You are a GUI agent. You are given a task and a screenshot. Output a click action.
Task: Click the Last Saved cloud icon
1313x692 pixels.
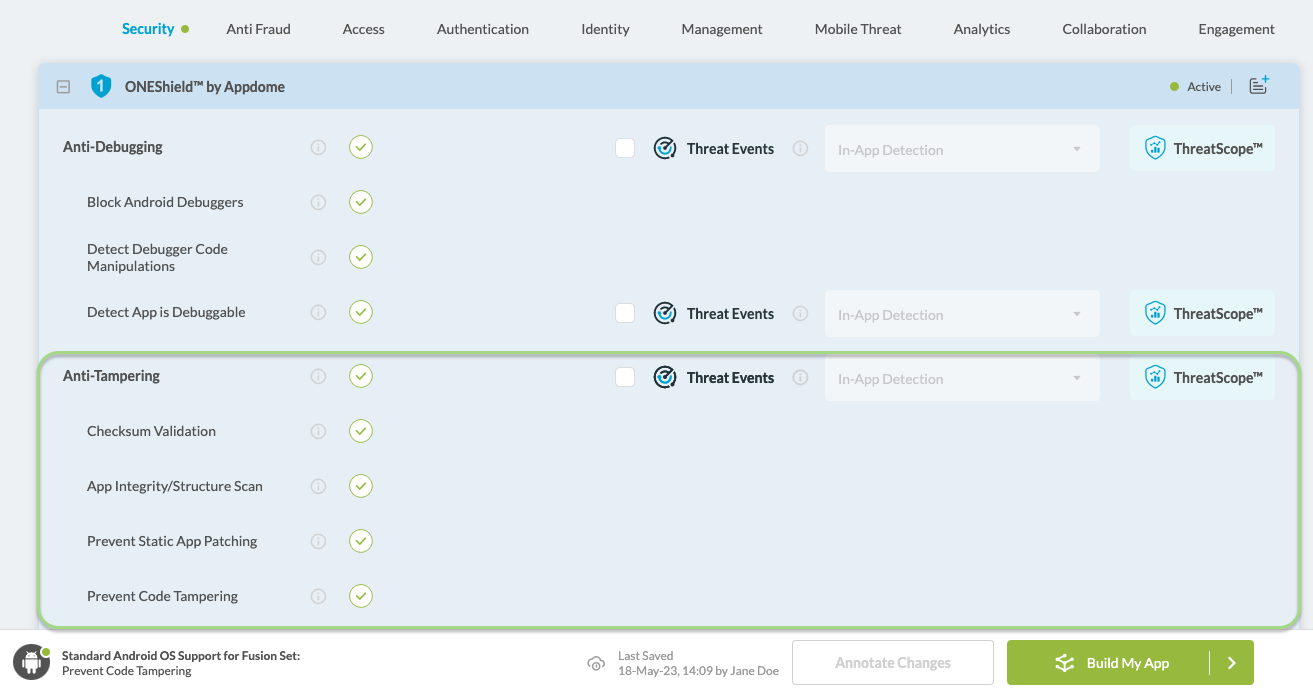pyautogui.click(x=595, y=663)
